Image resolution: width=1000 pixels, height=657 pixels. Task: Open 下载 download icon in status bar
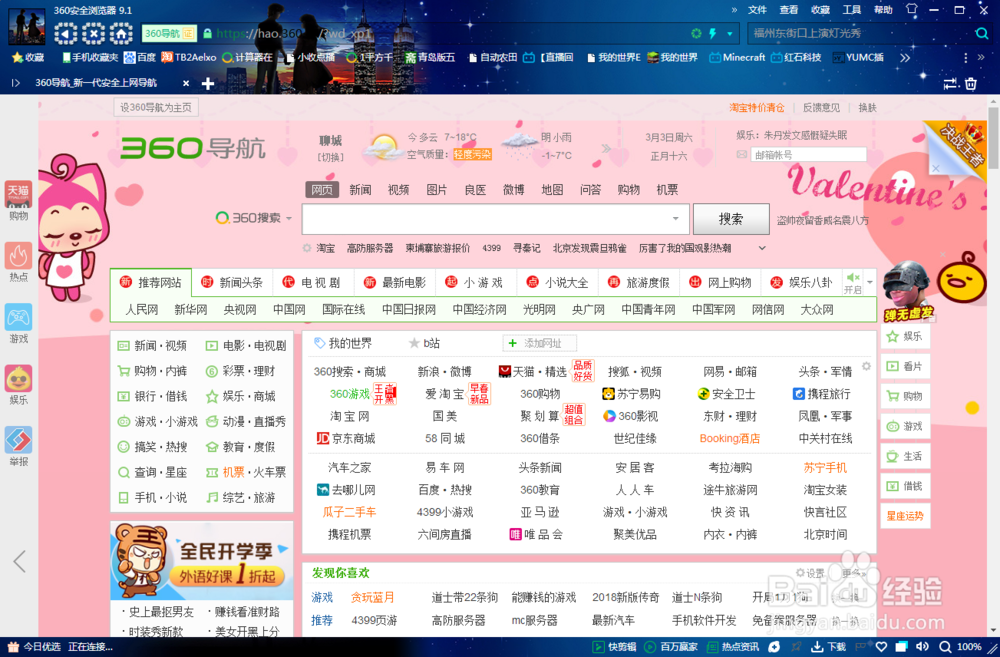(828, 647)
